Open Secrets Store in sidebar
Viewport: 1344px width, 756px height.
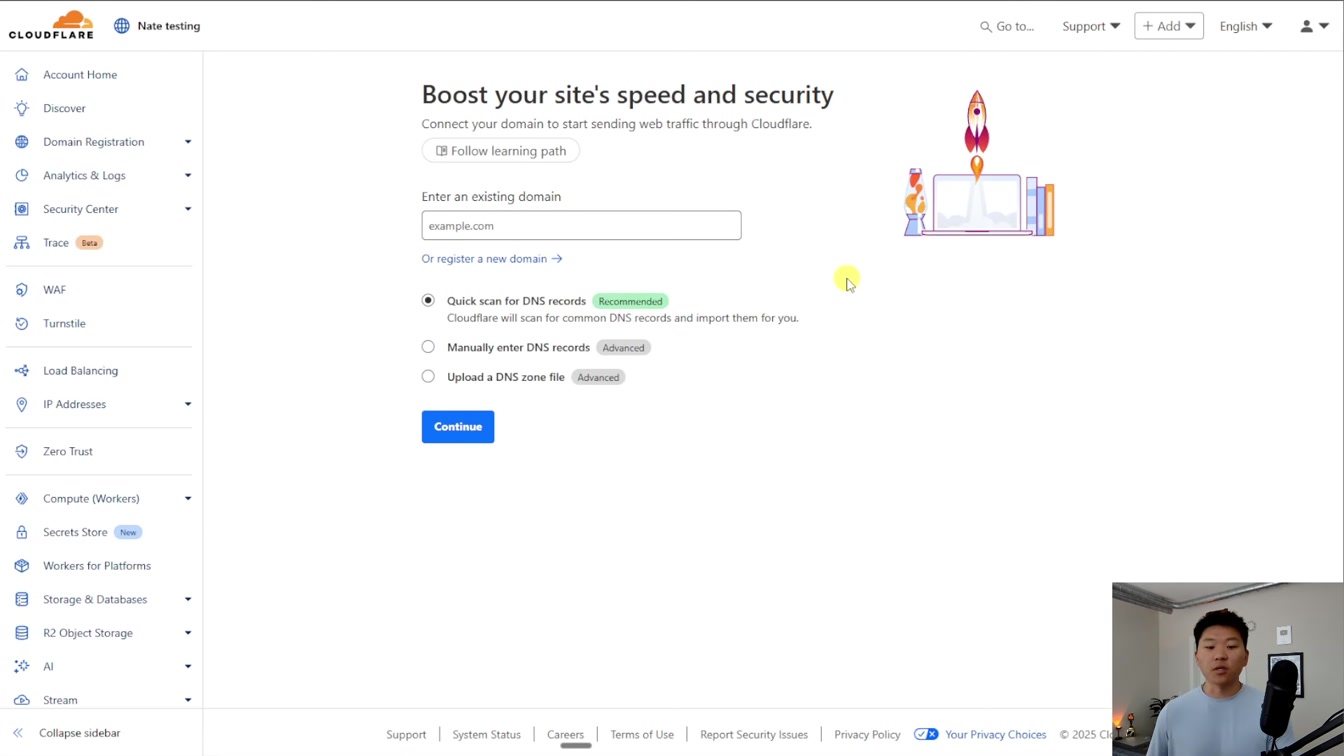click(75, 532)
